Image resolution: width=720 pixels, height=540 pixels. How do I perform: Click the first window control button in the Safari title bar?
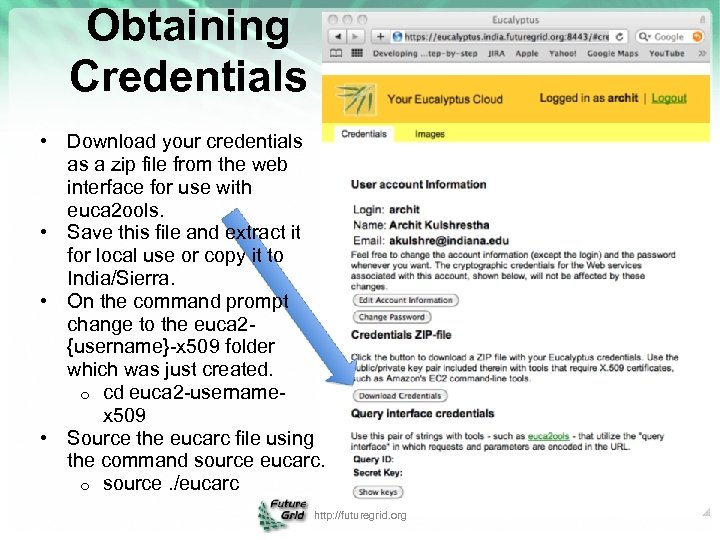point(333,20)
